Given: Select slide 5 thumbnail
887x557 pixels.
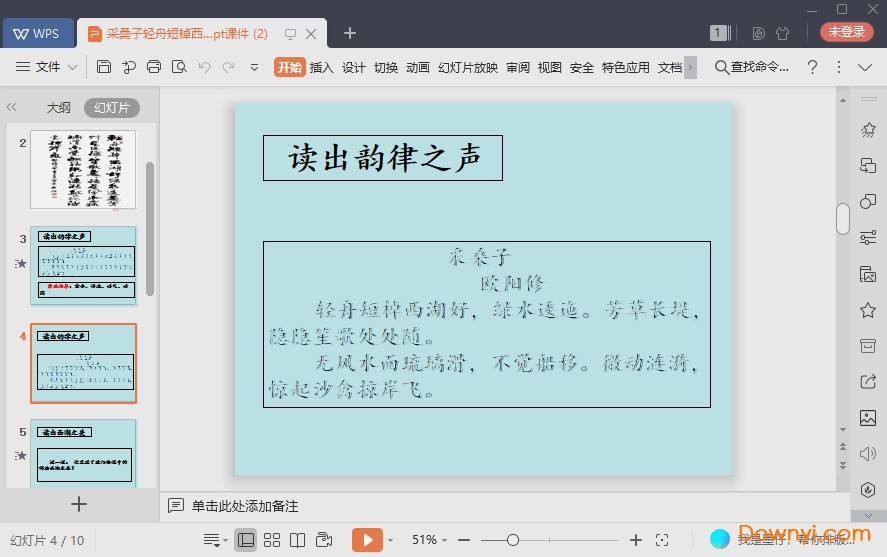Looking at the screenshot, I should [x=83, y=454].
